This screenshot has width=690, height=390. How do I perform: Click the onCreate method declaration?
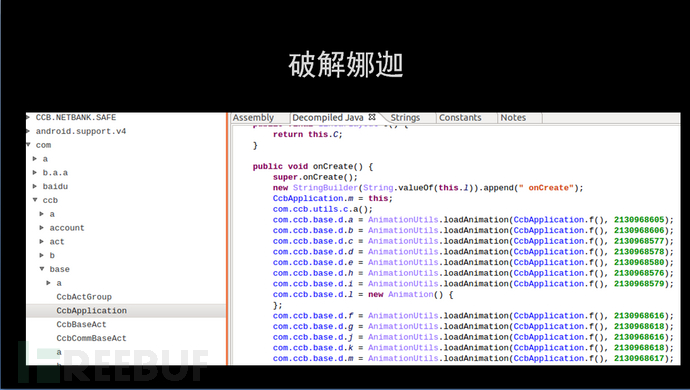click(x=313, y=166)
